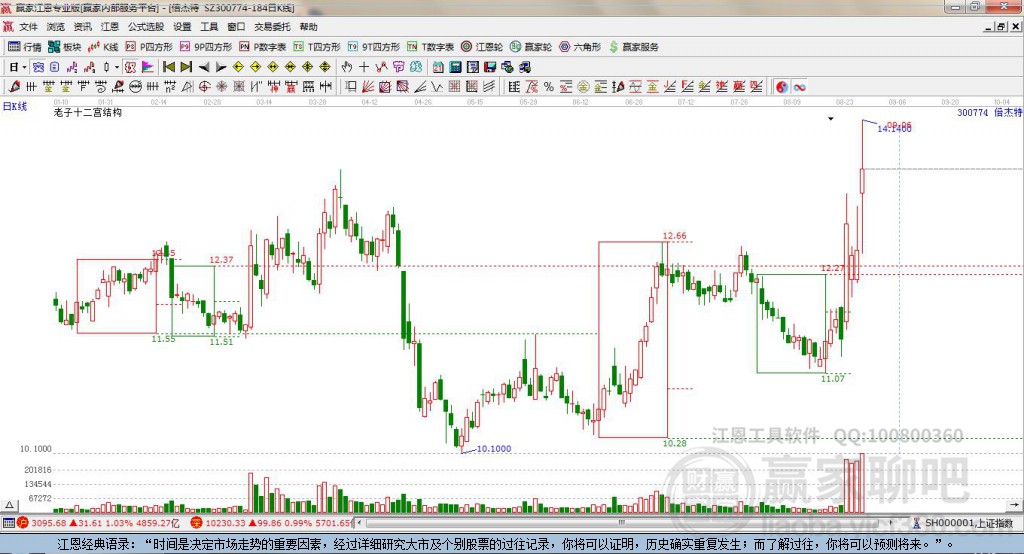Click the blue 10.1000 low marker
This screenshot has height=554, width=1024.
point(494,448)
